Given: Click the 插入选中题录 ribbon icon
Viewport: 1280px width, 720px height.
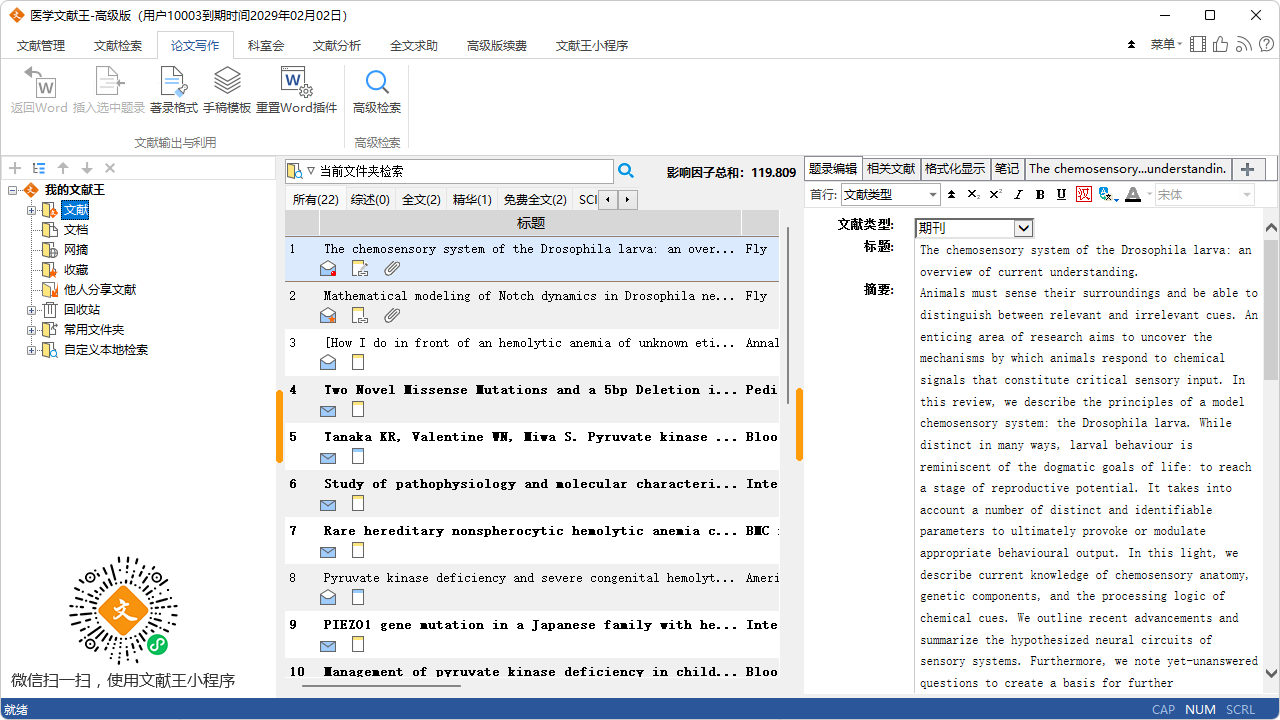Looking at the screenshot, I should click(109, 82).
